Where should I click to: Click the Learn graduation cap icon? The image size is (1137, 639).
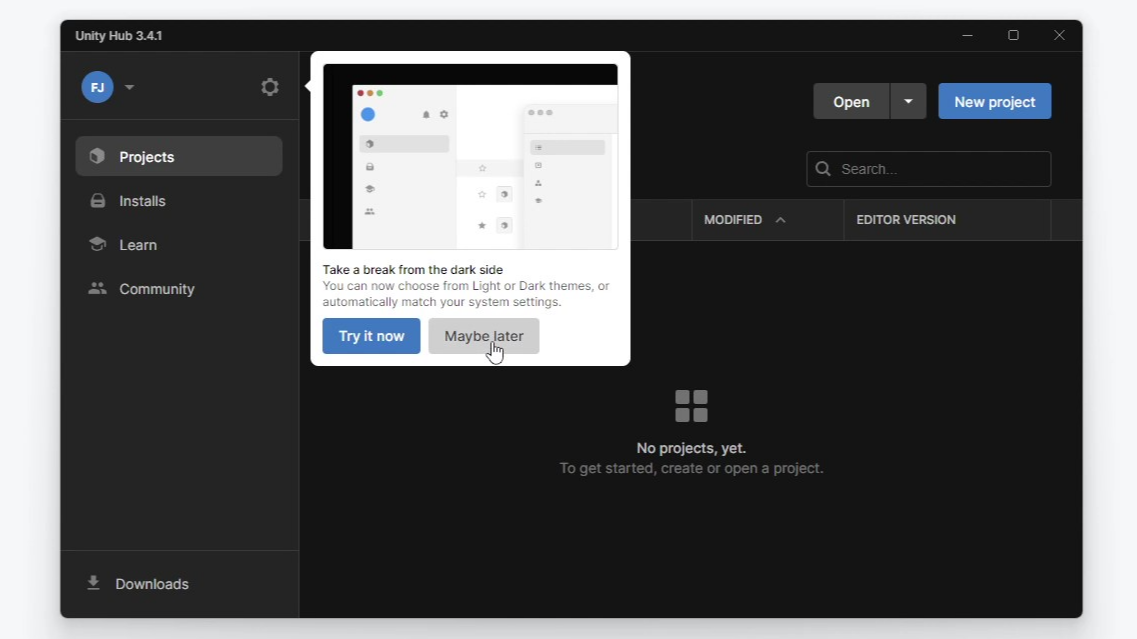pyautogui.click(x=97, y=244)
